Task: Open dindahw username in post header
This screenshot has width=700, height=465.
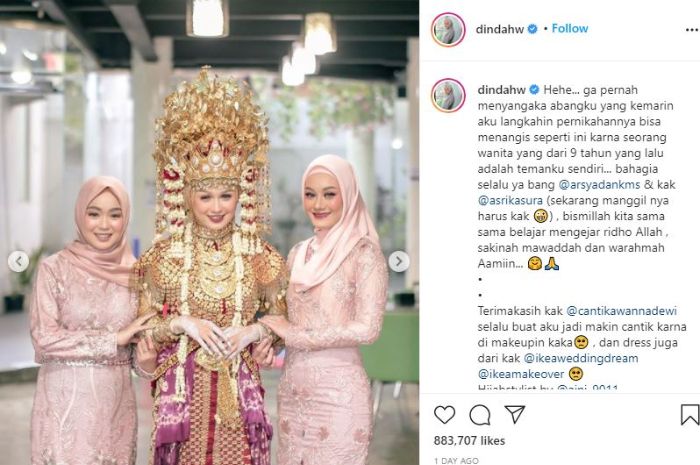Action: (500, 29)
